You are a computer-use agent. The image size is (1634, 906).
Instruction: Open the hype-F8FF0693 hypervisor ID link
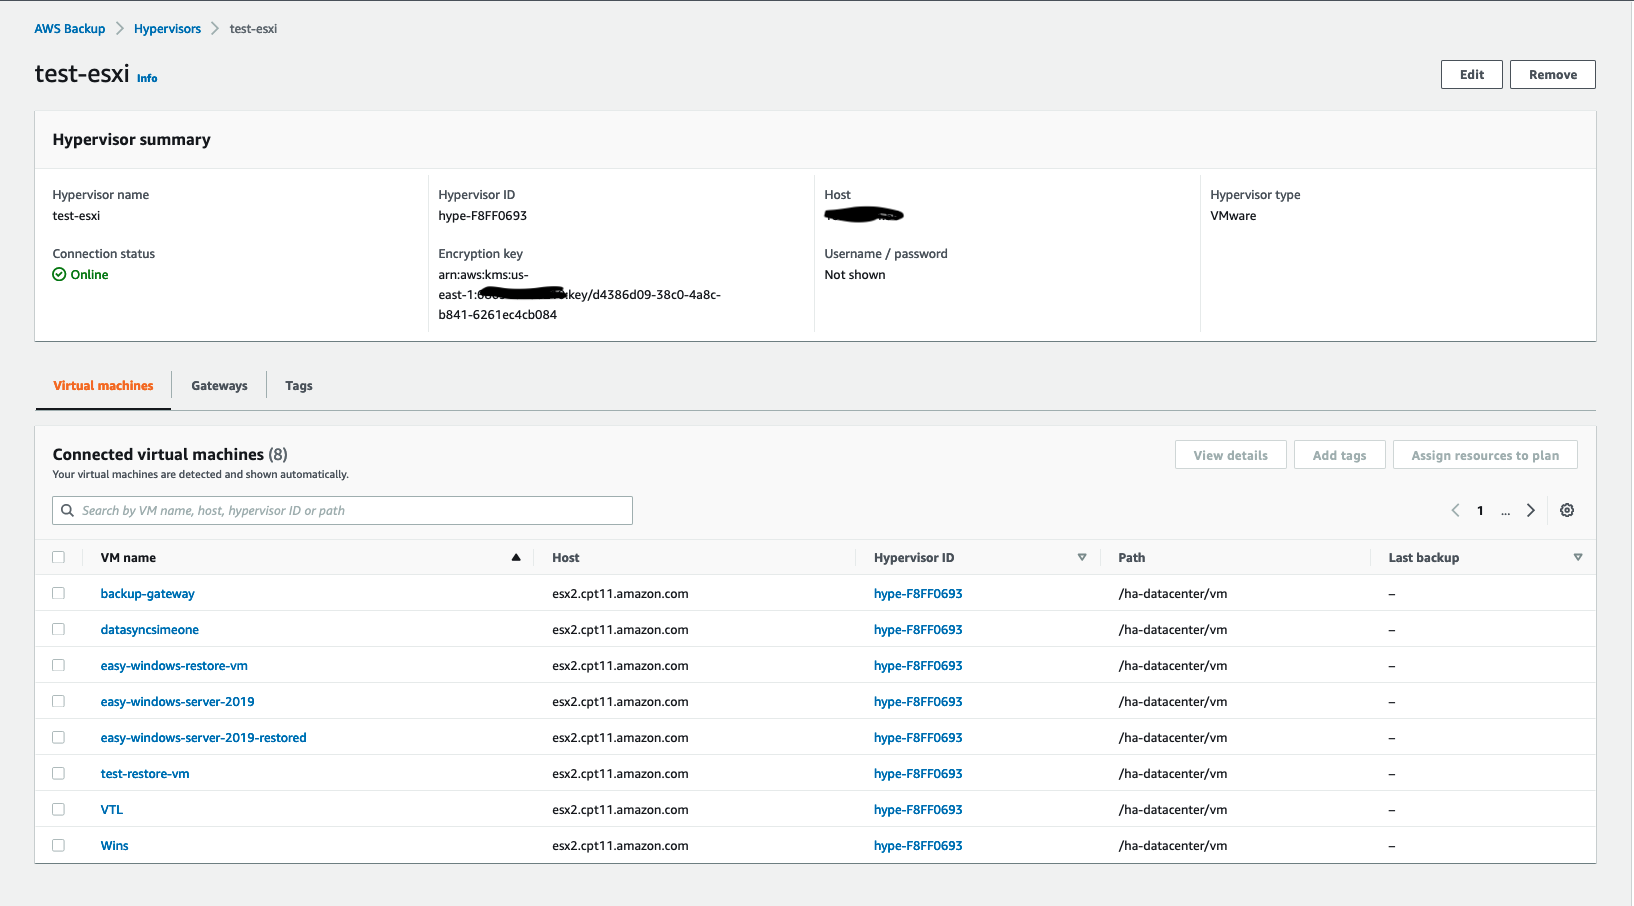[917, 593]
